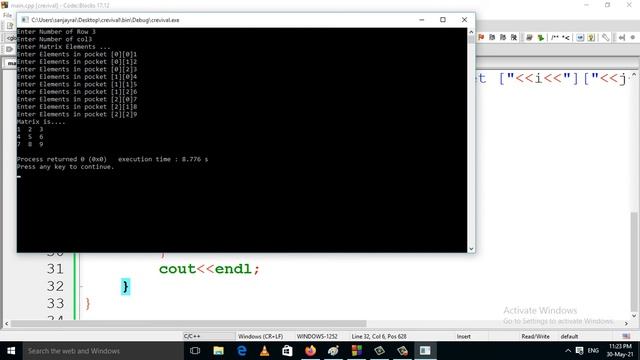This screenshot has height=360, width=640.
Task: Click the Insert mode status entry
Action: [x=464, y=336]
